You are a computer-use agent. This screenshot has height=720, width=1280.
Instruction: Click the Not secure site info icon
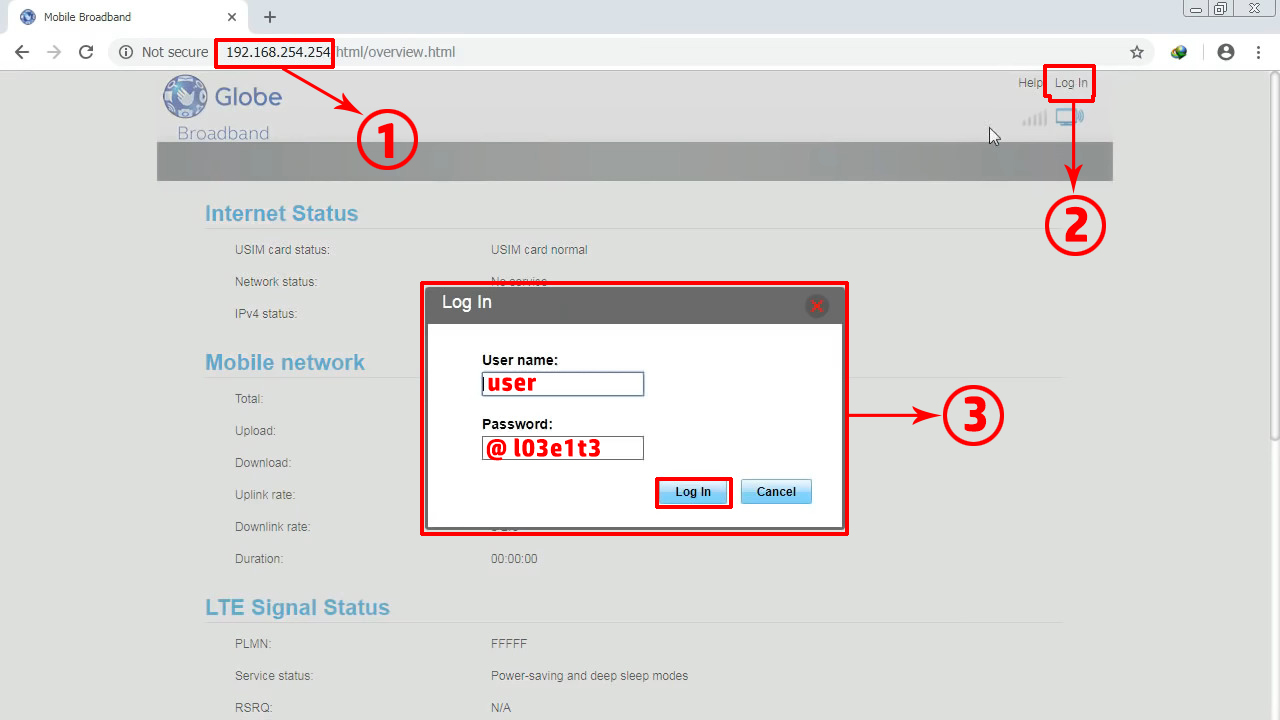tap(126, 52)
